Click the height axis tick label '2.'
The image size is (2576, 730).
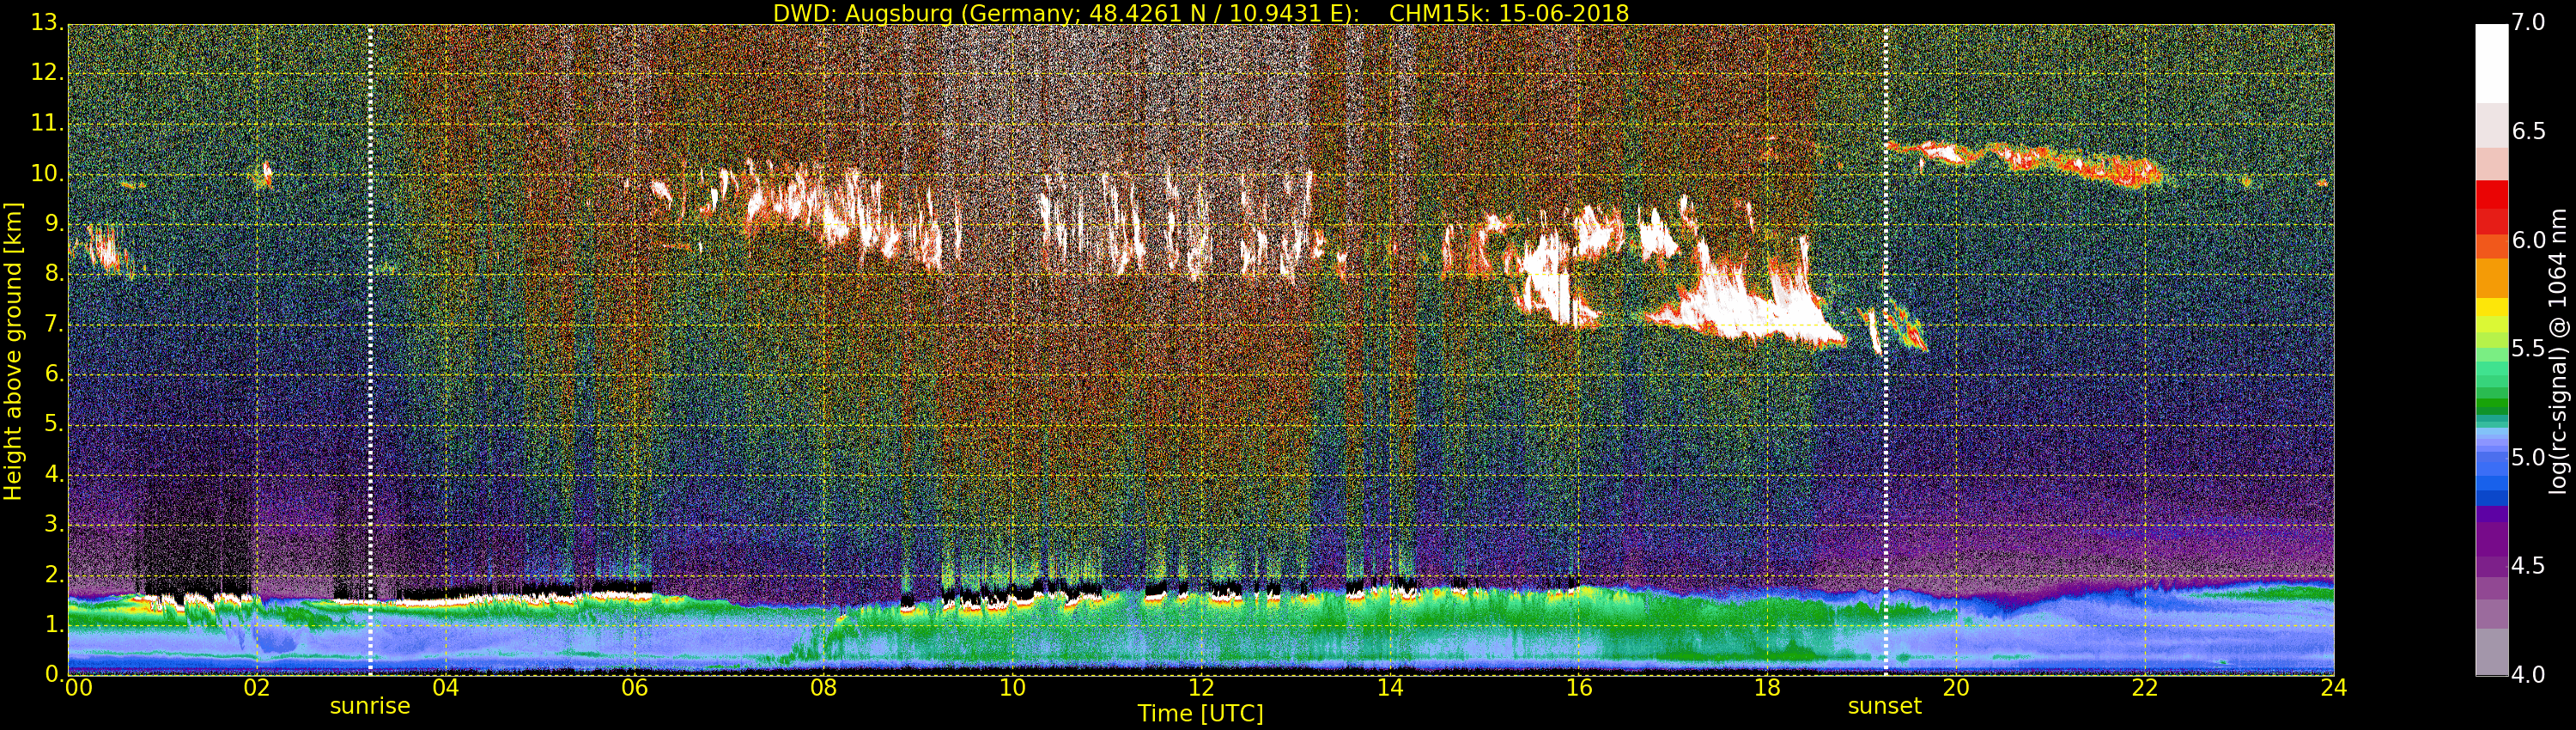[x=54, y=574]
